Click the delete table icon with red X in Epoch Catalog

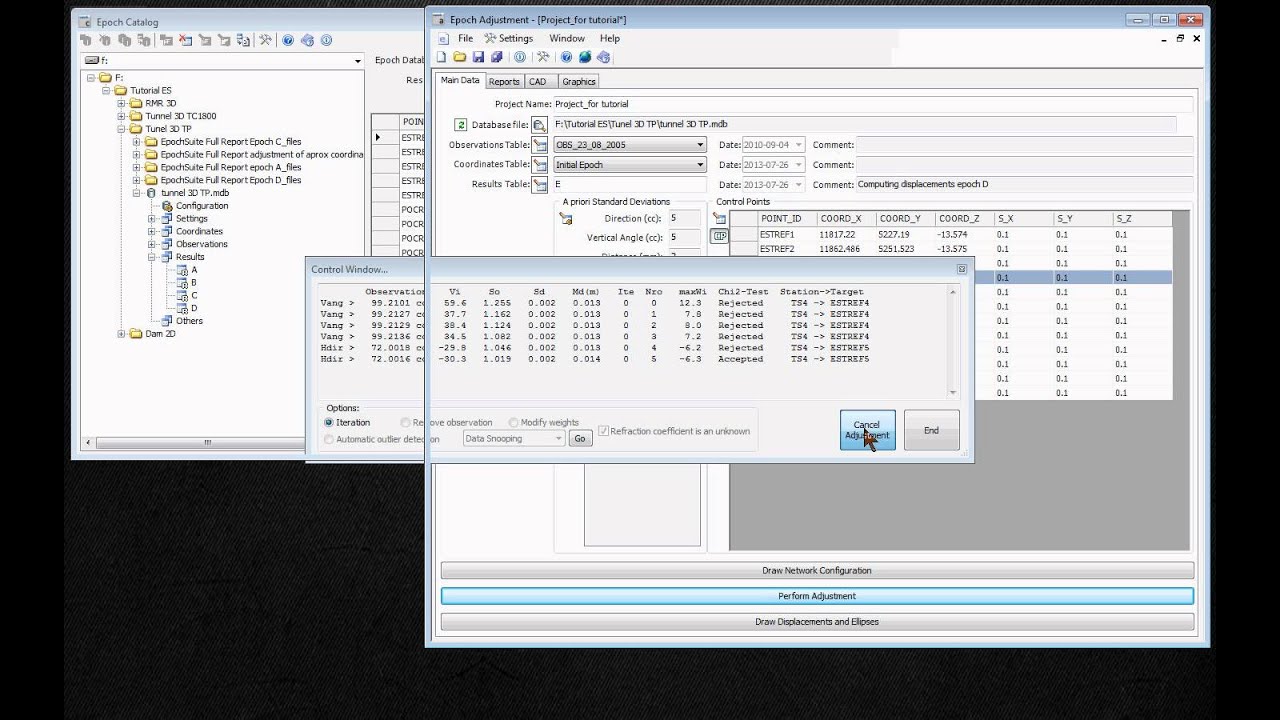pyautogui.click(x=185, y=40)
